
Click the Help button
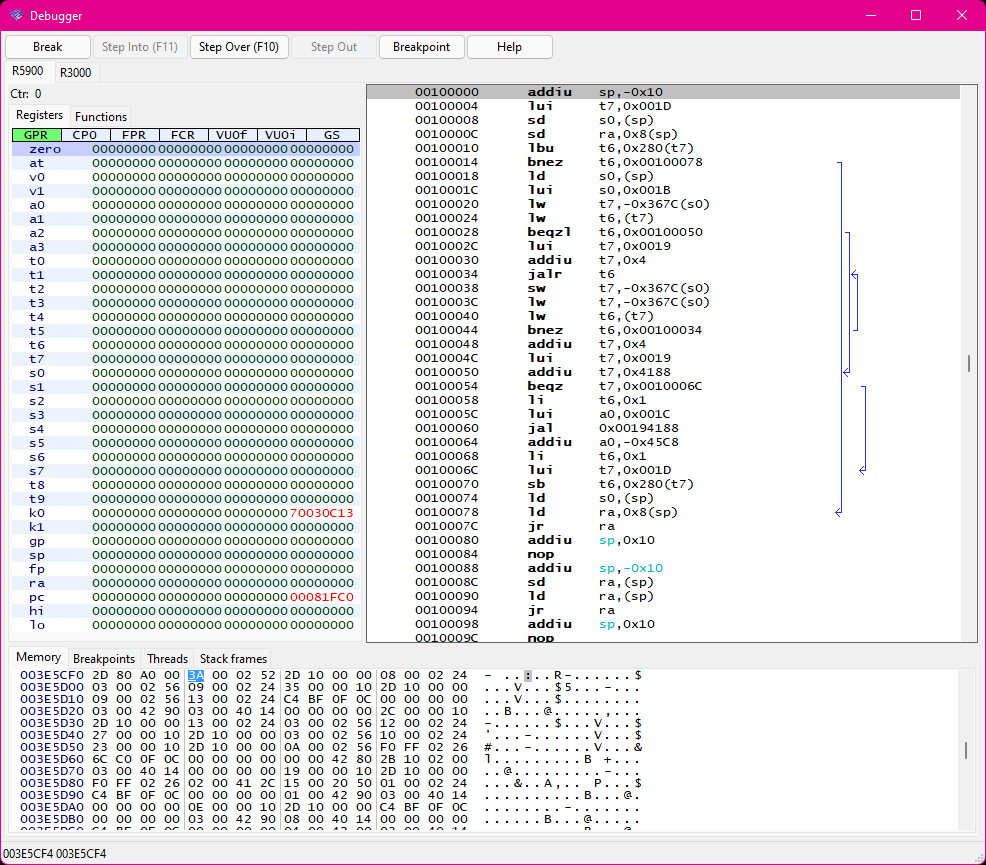(x=509, y=47)
